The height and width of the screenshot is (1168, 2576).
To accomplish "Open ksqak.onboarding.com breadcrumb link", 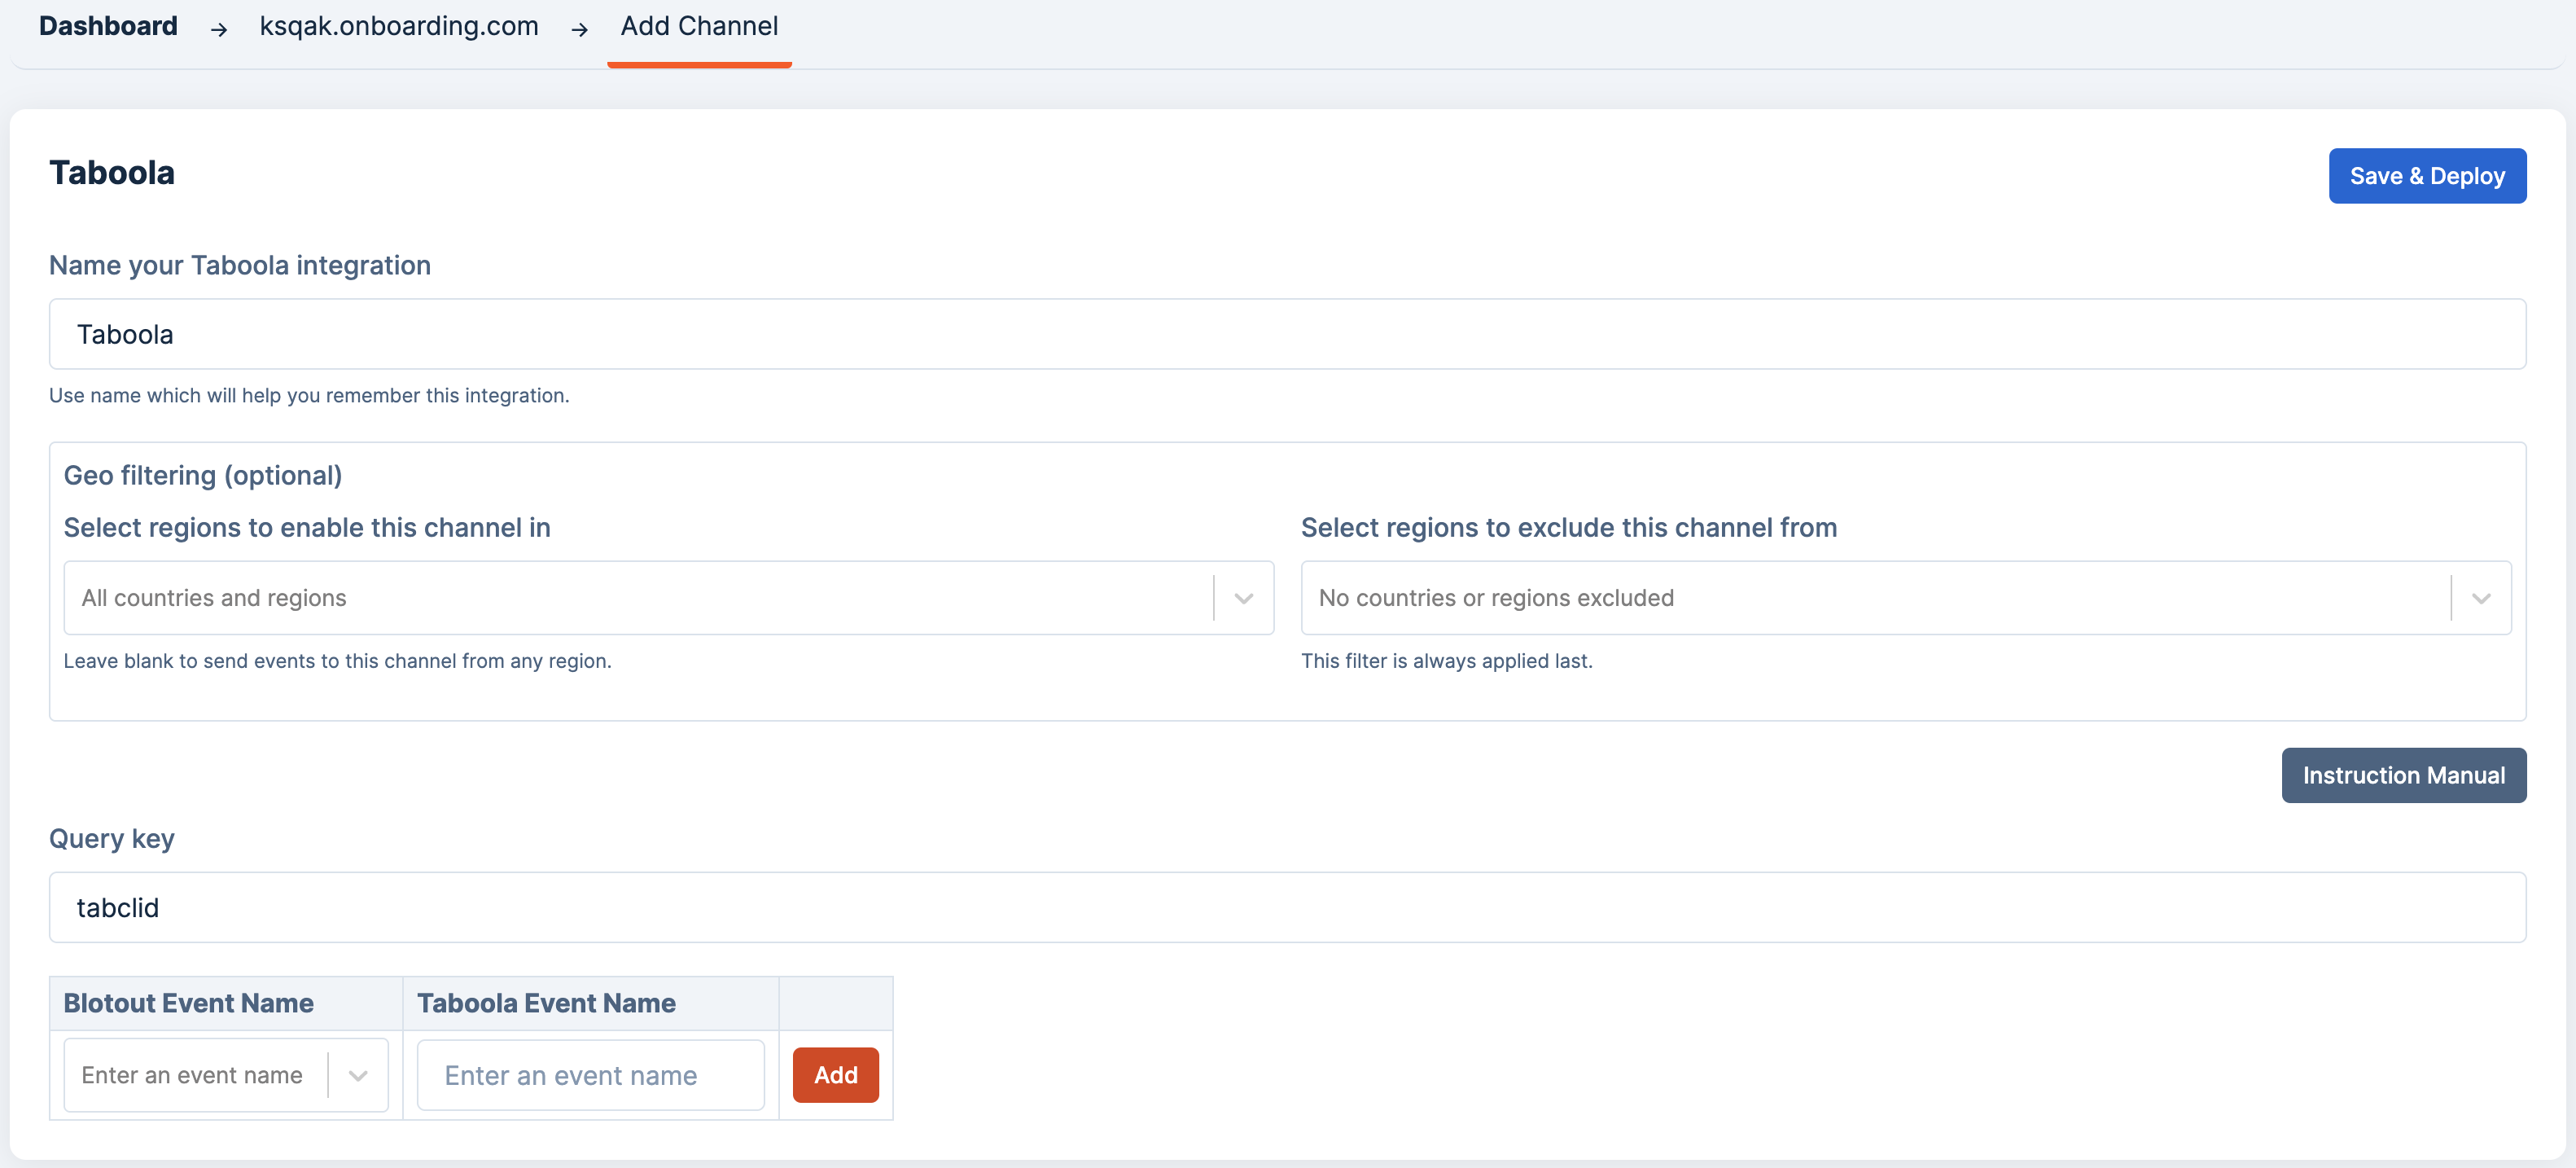I will 398,26.
